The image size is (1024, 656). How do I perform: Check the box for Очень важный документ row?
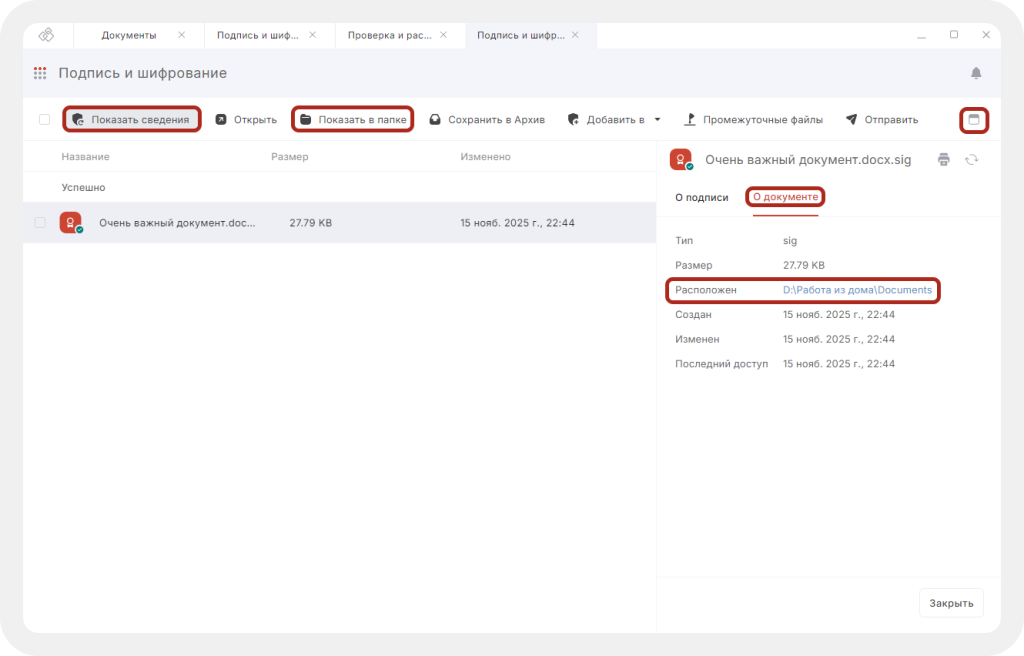pos(41,223)
